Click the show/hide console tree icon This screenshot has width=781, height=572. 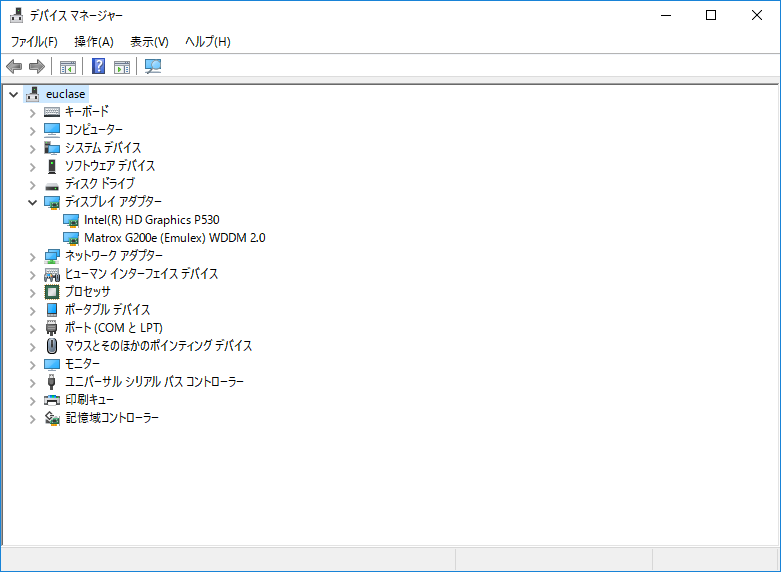pos(68,67)
